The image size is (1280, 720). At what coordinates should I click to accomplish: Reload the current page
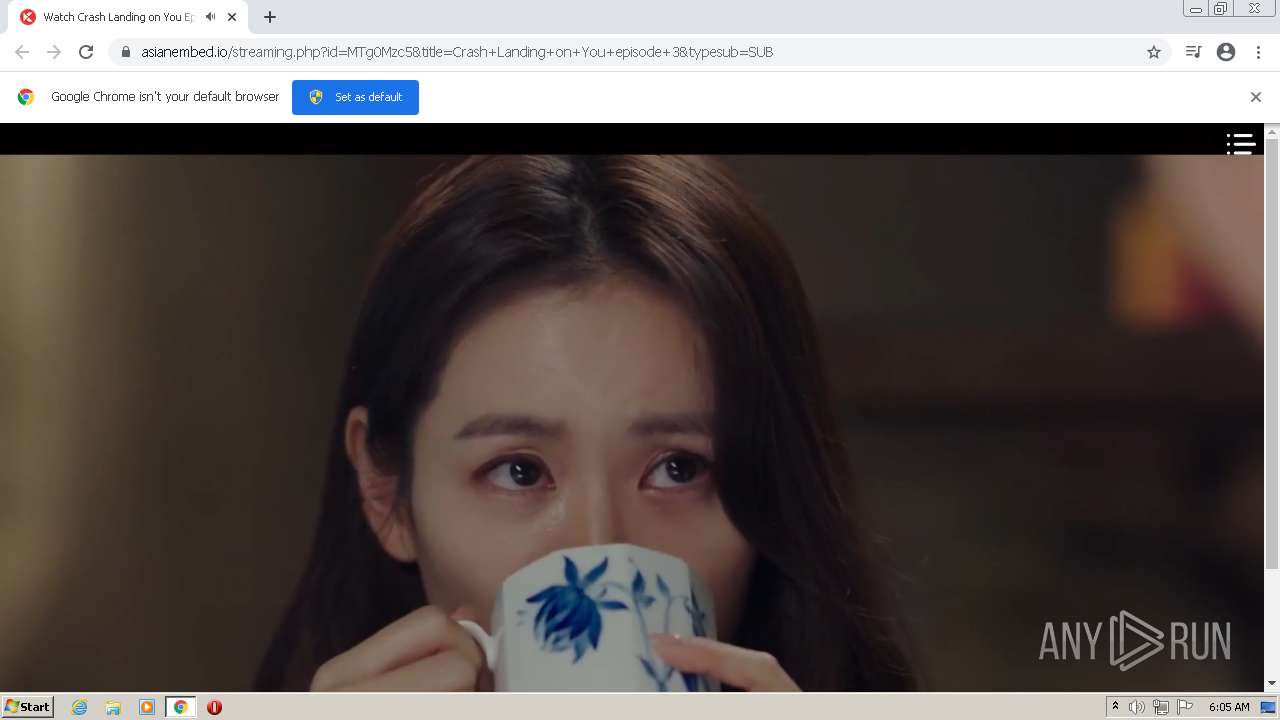coord(86,52)
